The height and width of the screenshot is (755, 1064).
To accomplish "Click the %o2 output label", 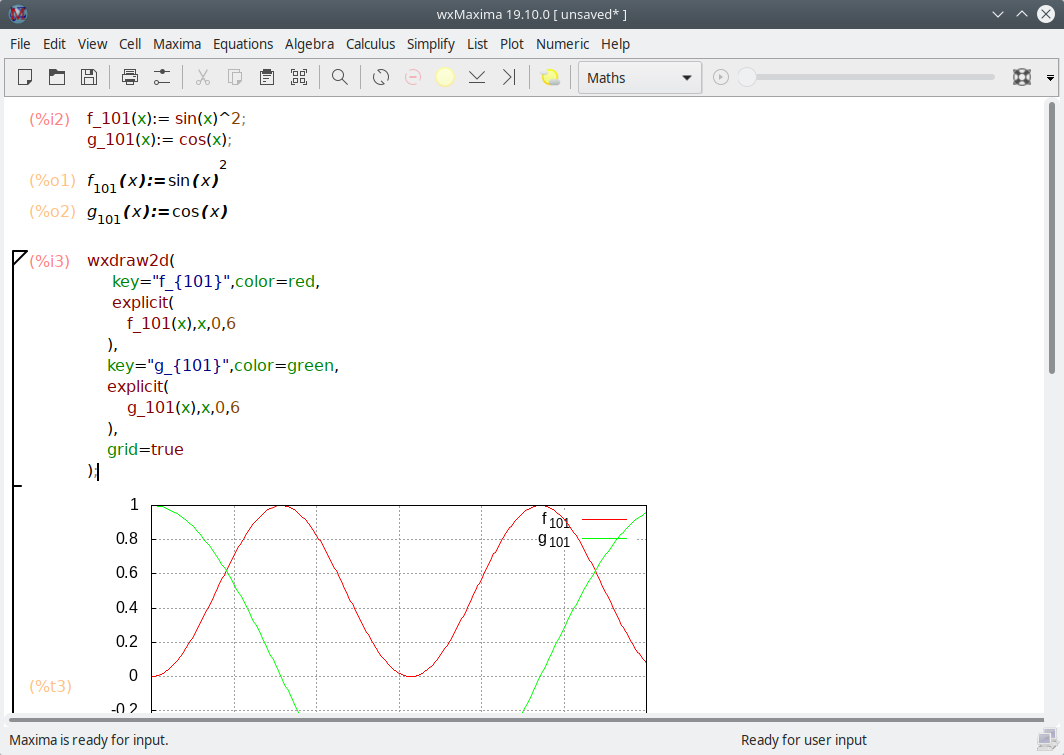I will (x=52, y=212).
